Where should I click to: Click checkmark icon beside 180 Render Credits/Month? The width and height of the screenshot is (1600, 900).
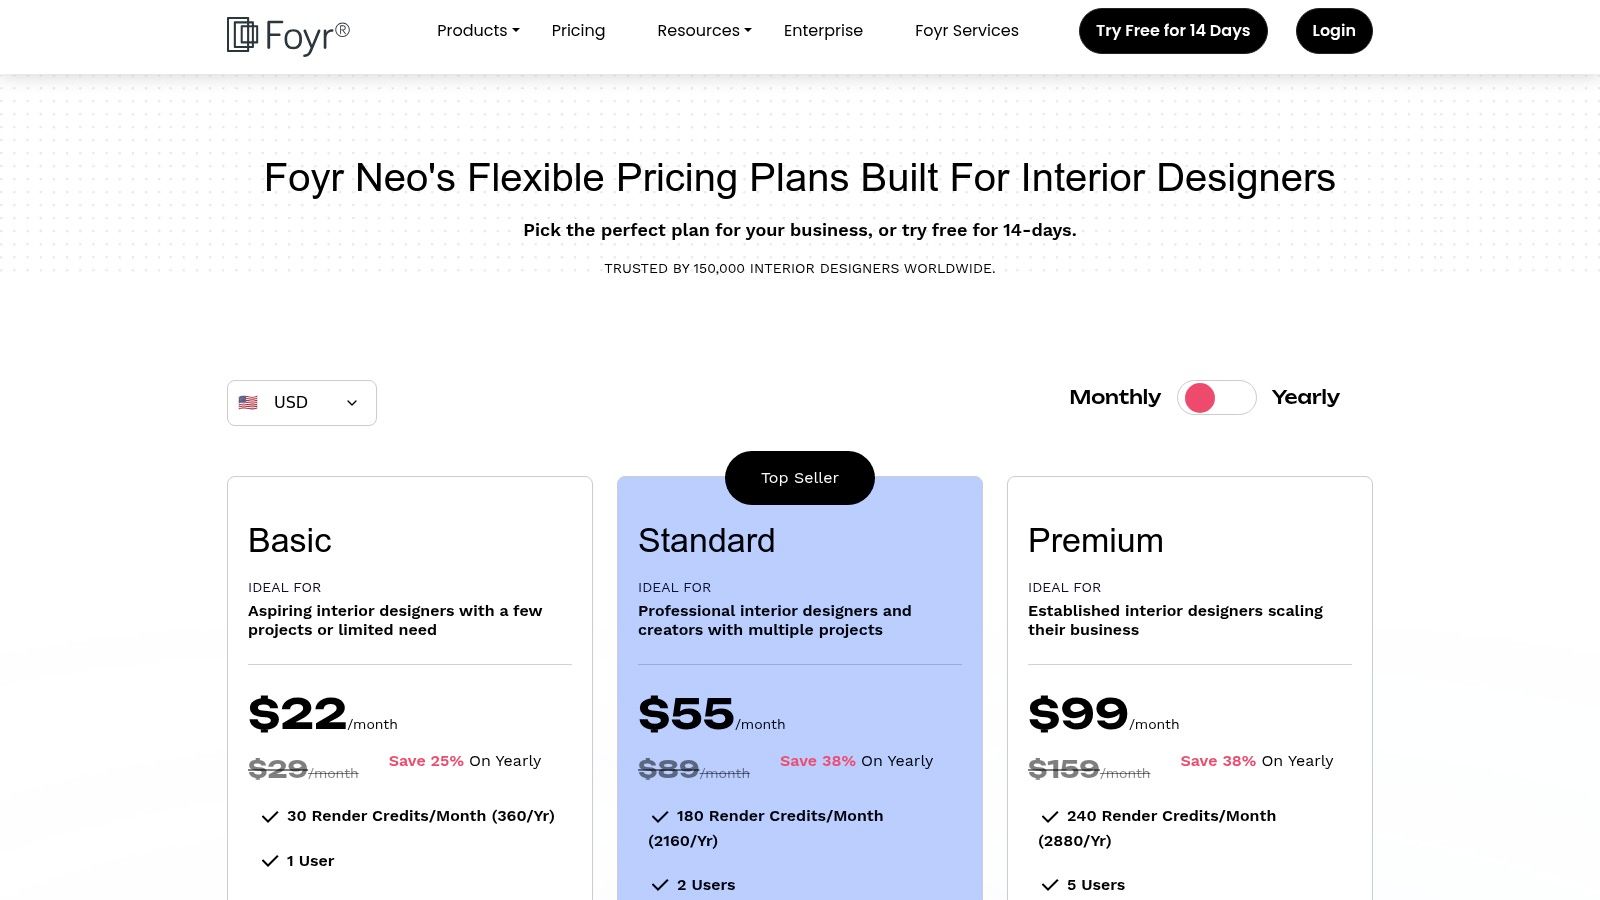[659, 817]
